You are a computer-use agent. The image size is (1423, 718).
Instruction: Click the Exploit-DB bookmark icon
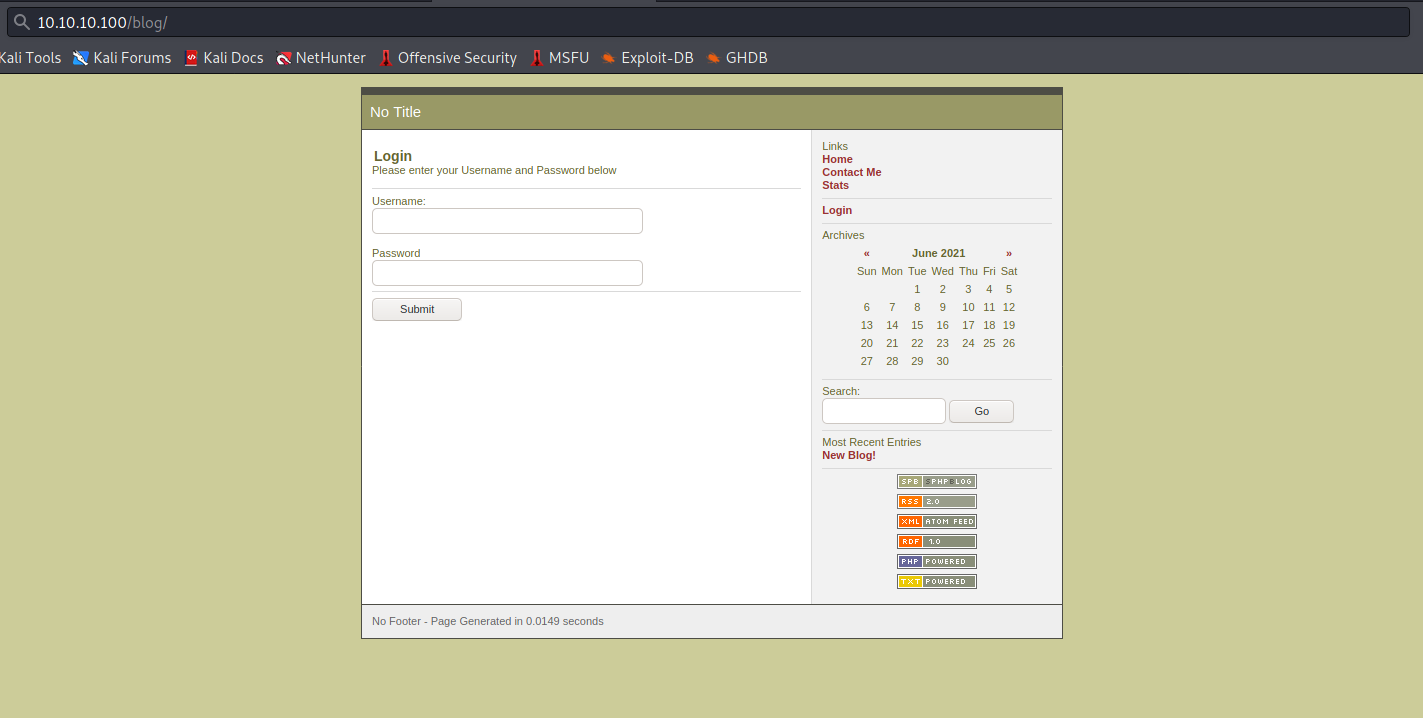pos(609,58)
